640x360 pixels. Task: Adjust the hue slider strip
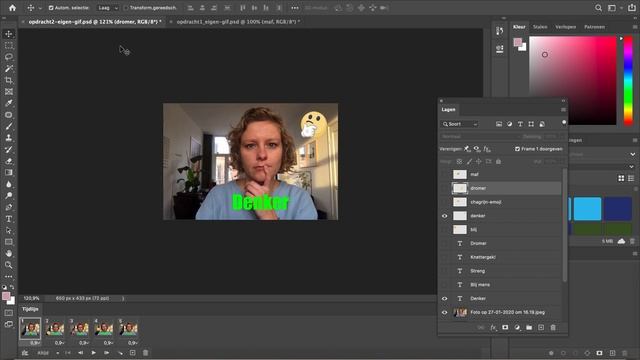click(628, 80)
